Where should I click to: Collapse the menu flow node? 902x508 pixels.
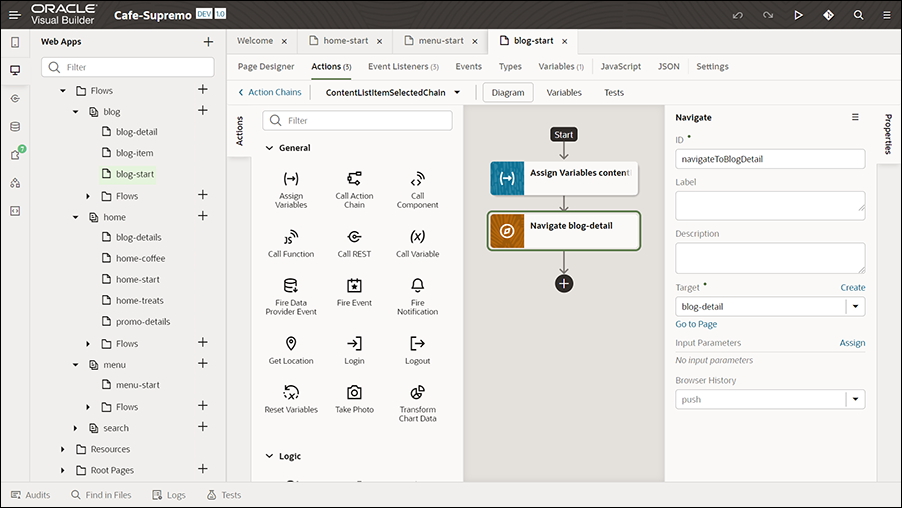75,365
